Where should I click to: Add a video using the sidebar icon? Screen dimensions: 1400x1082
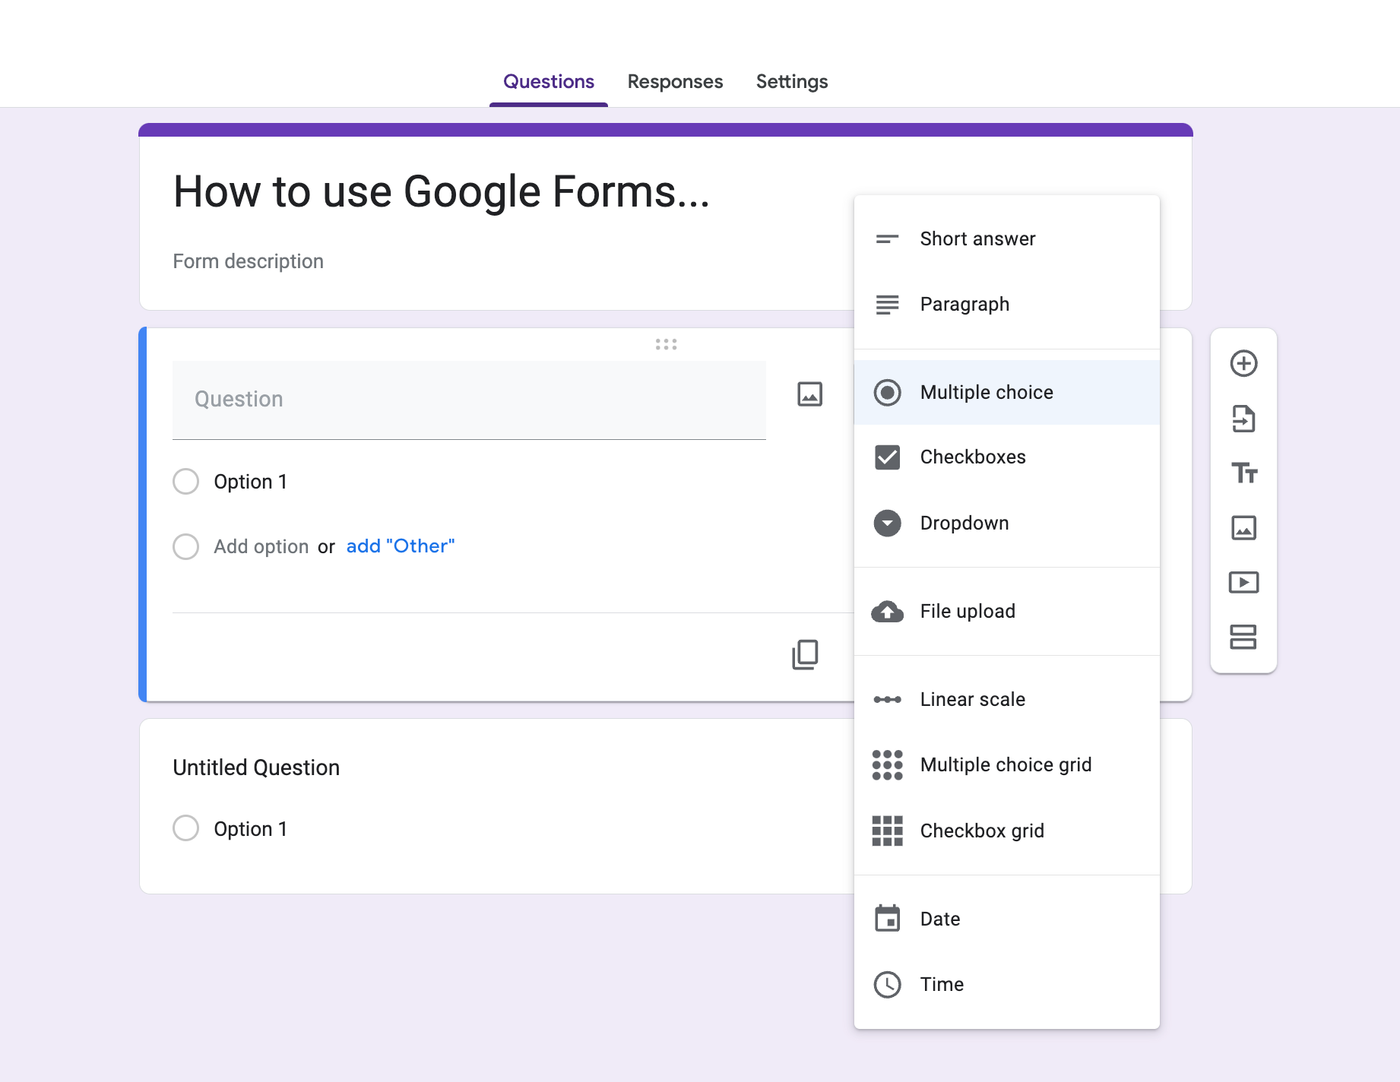click(x=1243, y=582)
